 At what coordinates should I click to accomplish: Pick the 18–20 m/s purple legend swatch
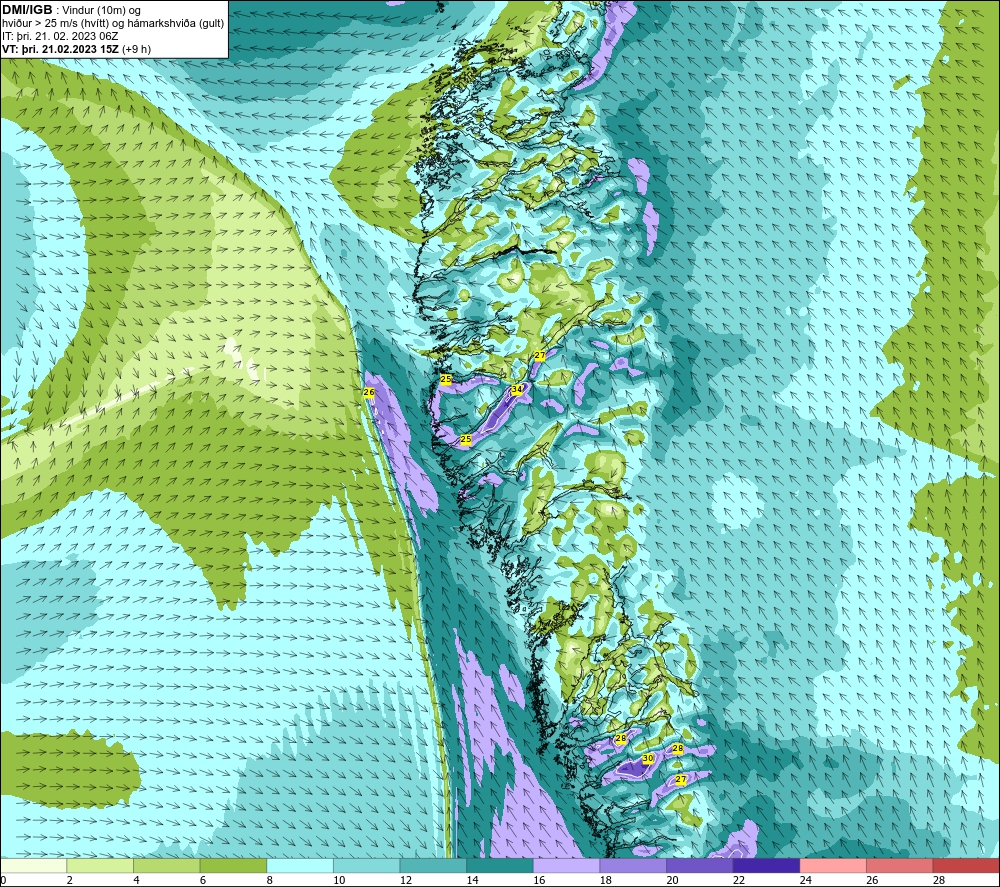pos(633,866)
